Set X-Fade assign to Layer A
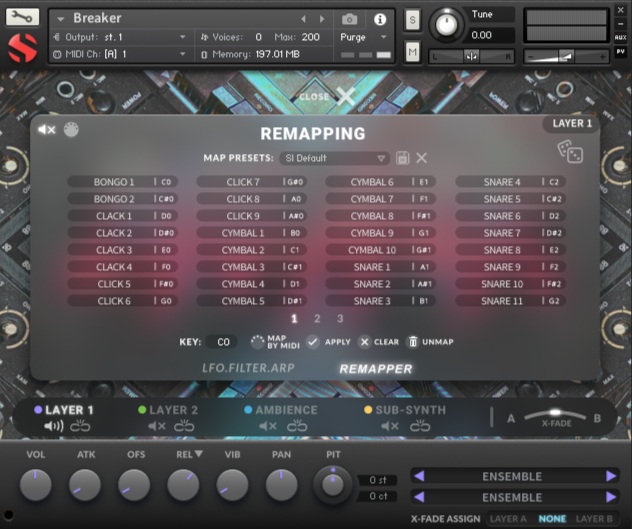632x529 pixels. click(x=508, y=519)
